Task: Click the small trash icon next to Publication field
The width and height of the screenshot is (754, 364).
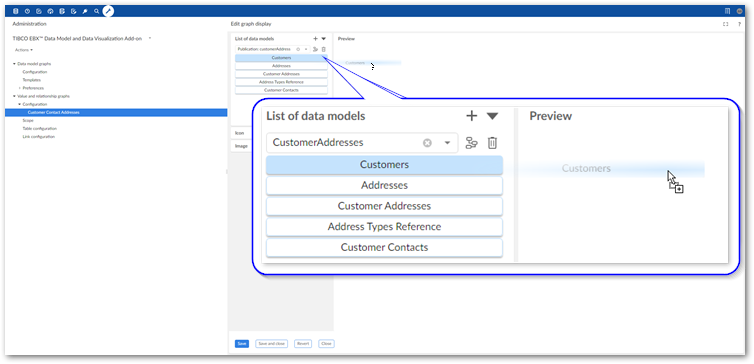Action: coord(324,49)
